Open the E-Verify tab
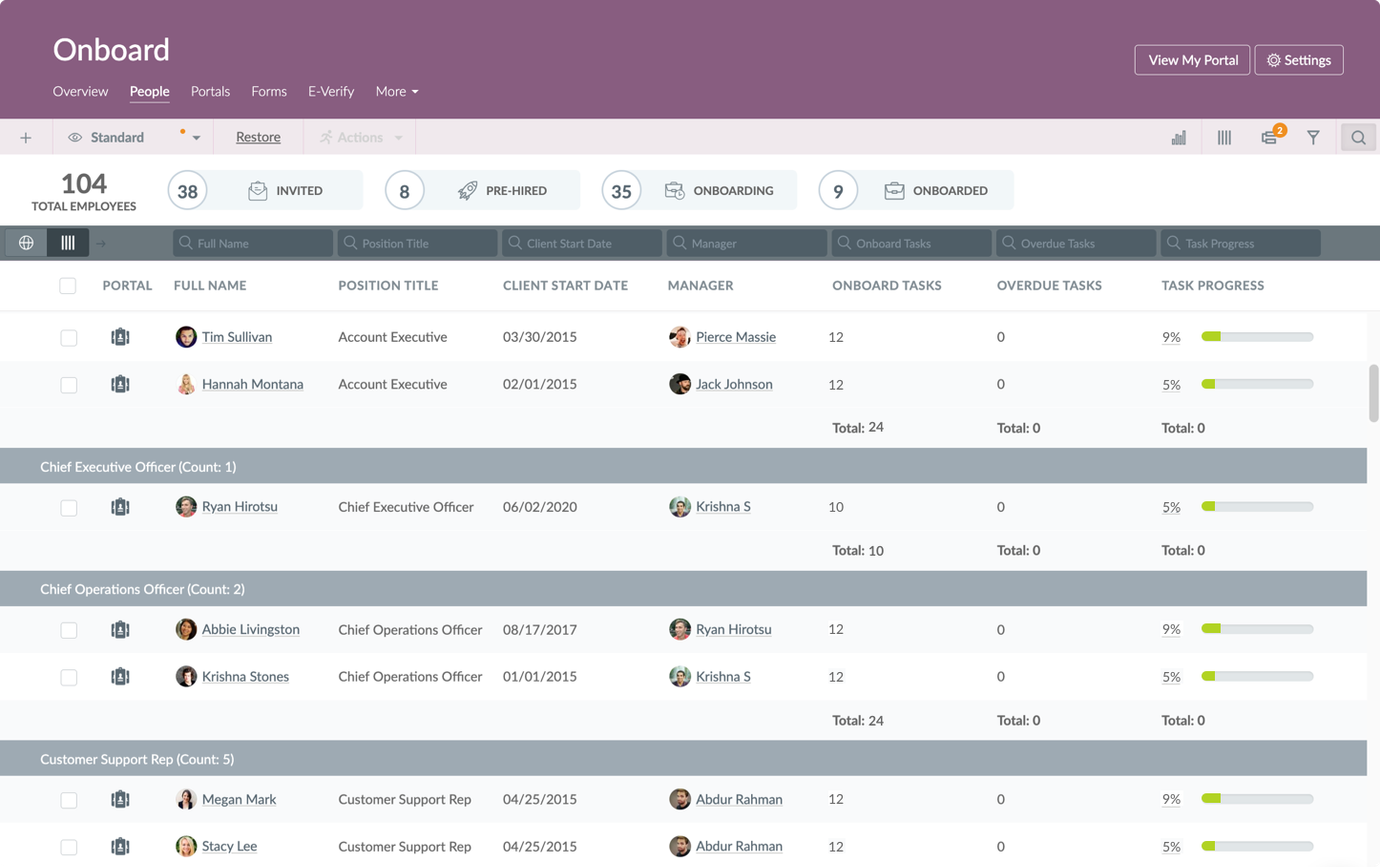The height and width of the screenshot is (867, 1380). (331, 91)
